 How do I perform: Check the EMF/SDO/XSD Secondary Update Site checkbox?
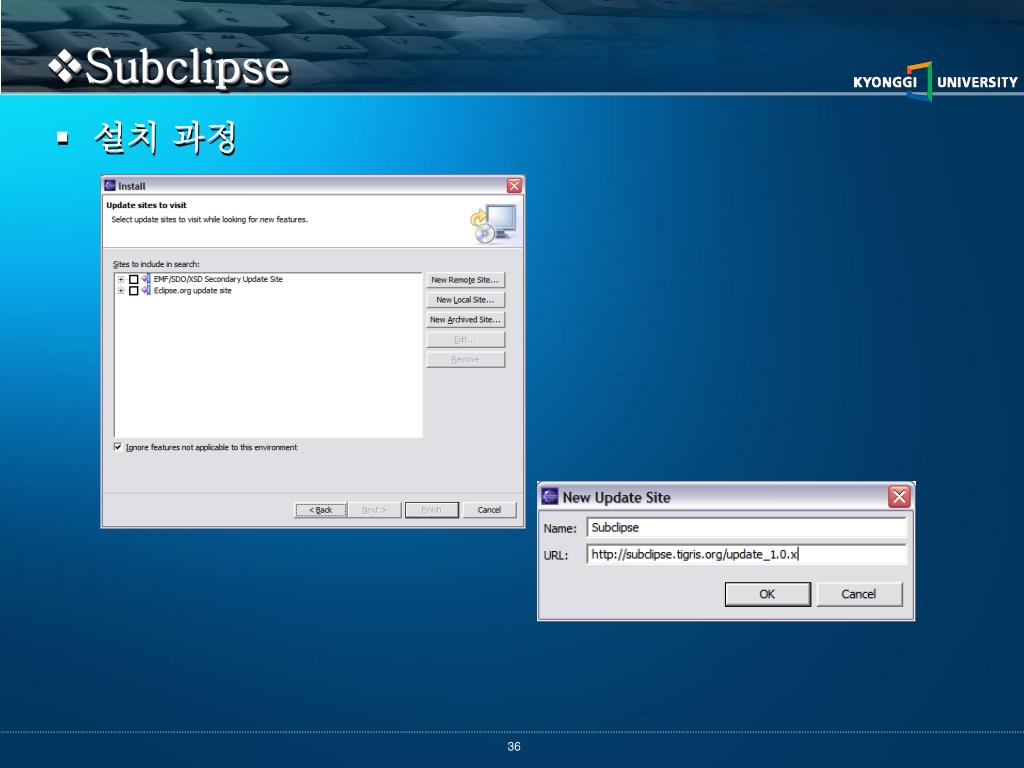click(133, 280)
